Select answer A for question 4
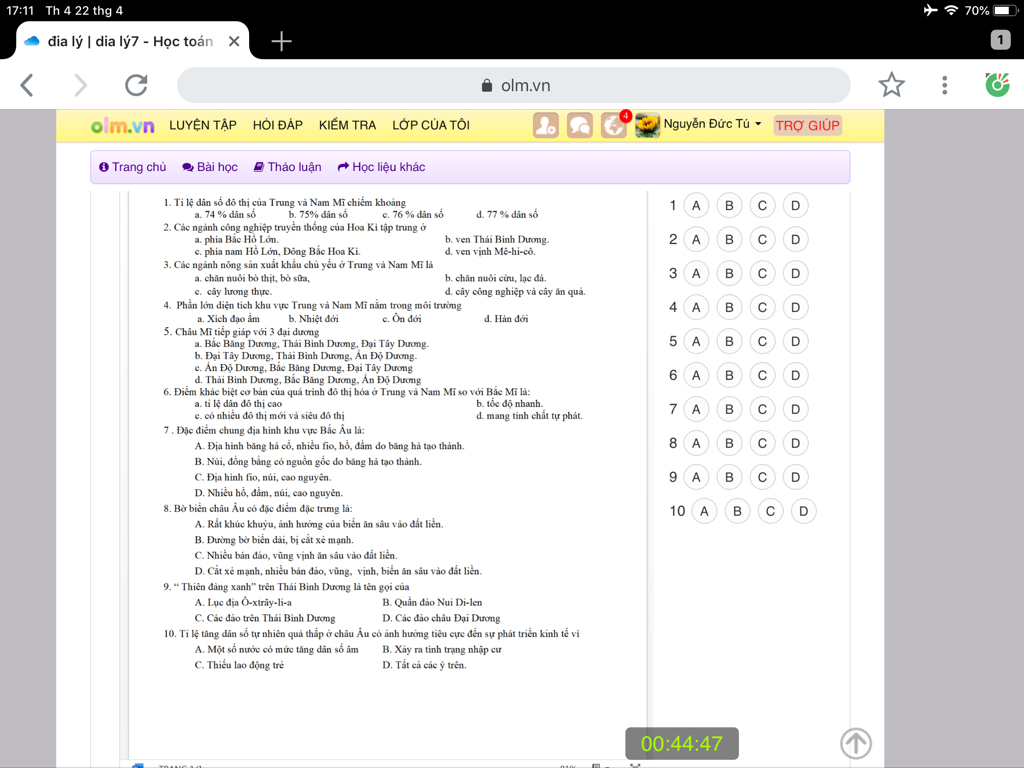1024x768 pixels. 696,308
